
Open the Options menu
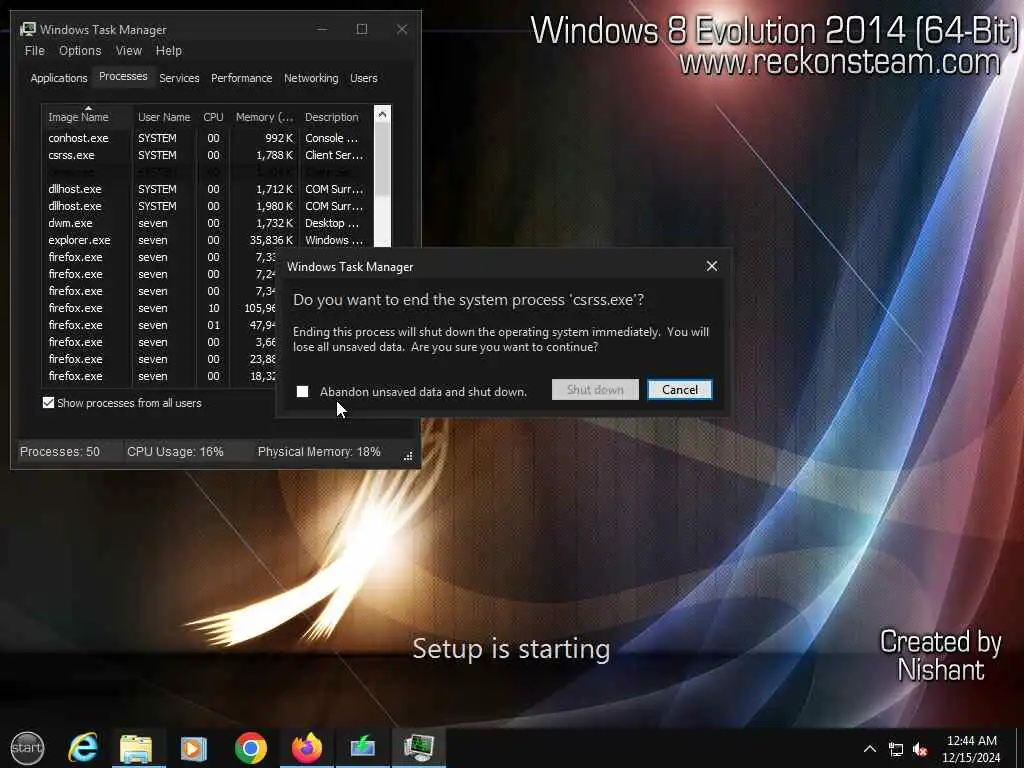[x=80, y=50]
